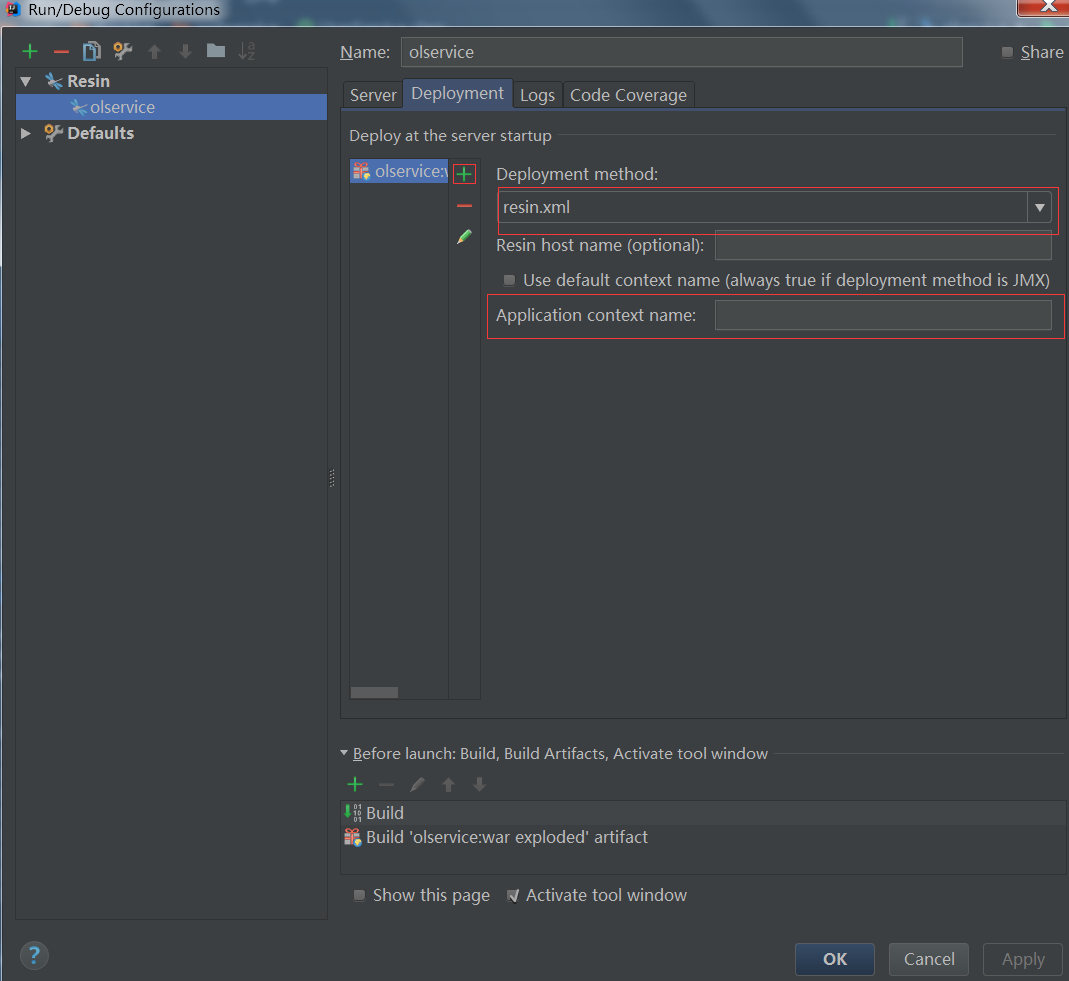Close the Run/Debug Configurations dialog
This screenshot has width=1069, height=981.
(1042, 7)
